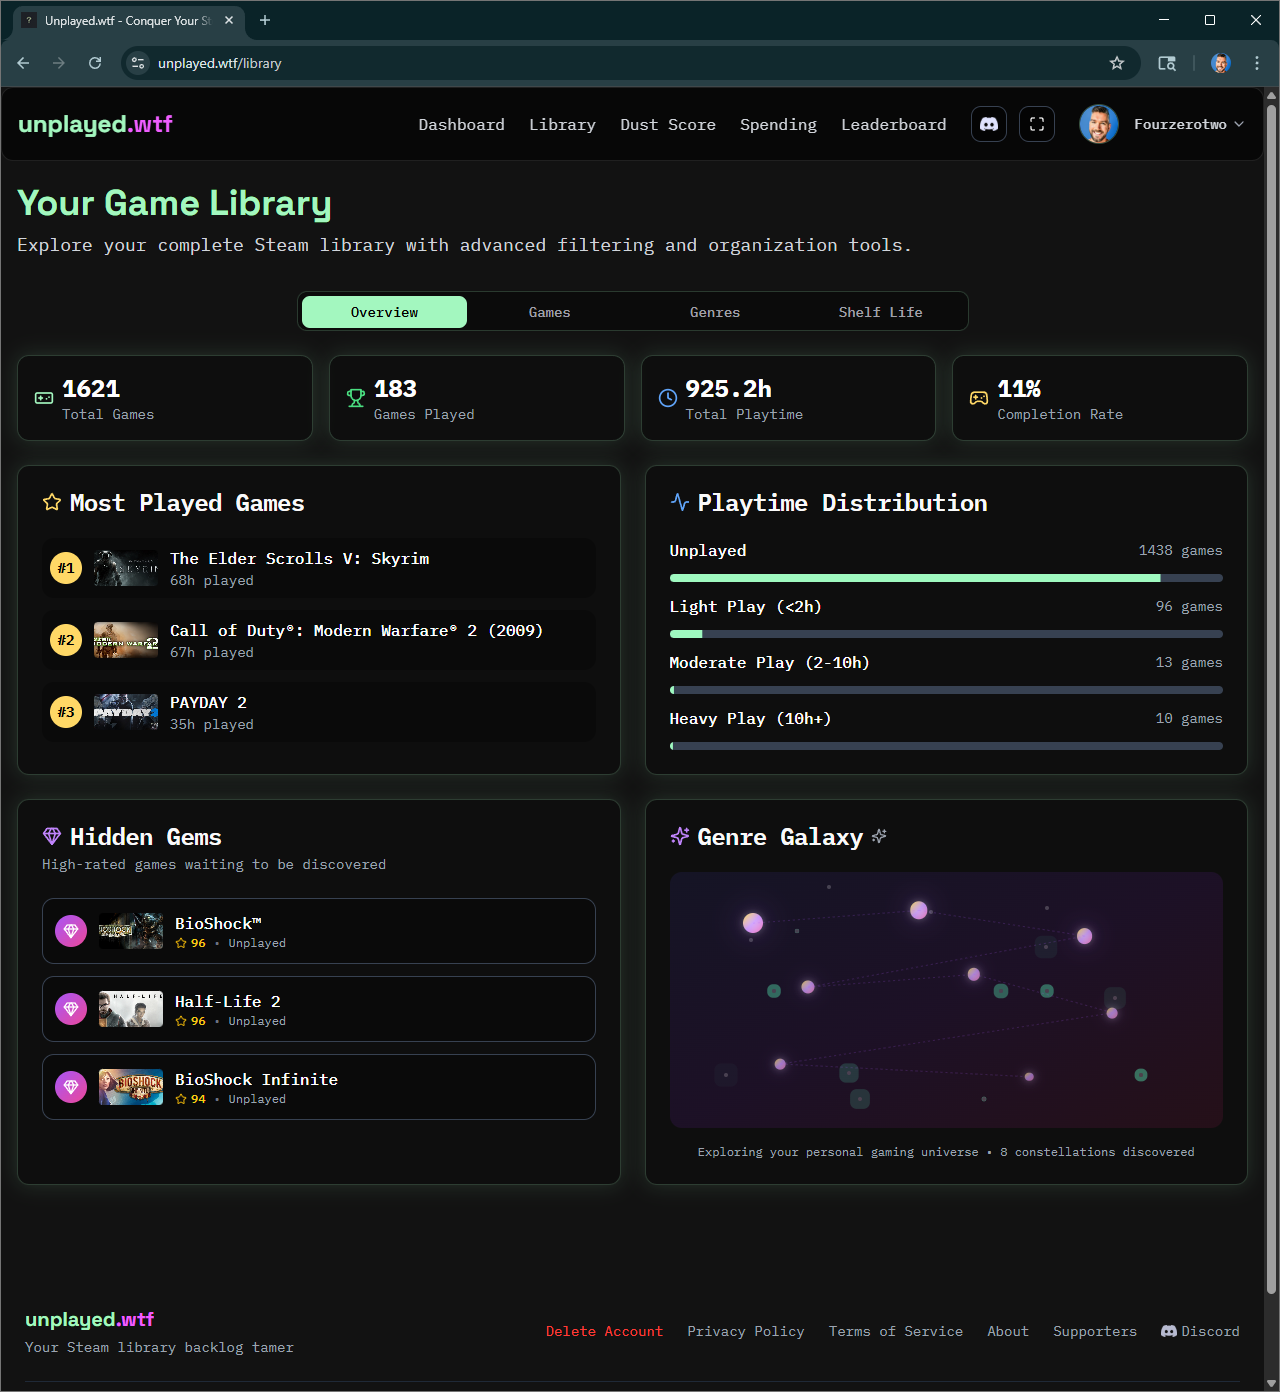Switch to the Genres tab
Viewport: 1280px width, 1392px height.
pyautogui.click(x=715, y=312)
